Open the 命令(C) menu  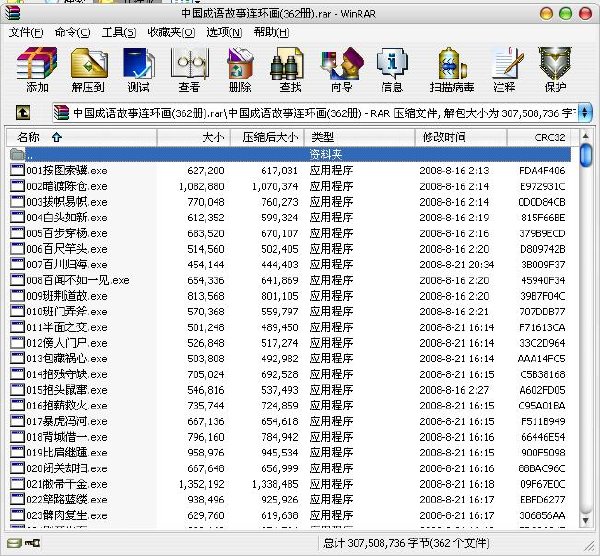click(x=72, y=33)
